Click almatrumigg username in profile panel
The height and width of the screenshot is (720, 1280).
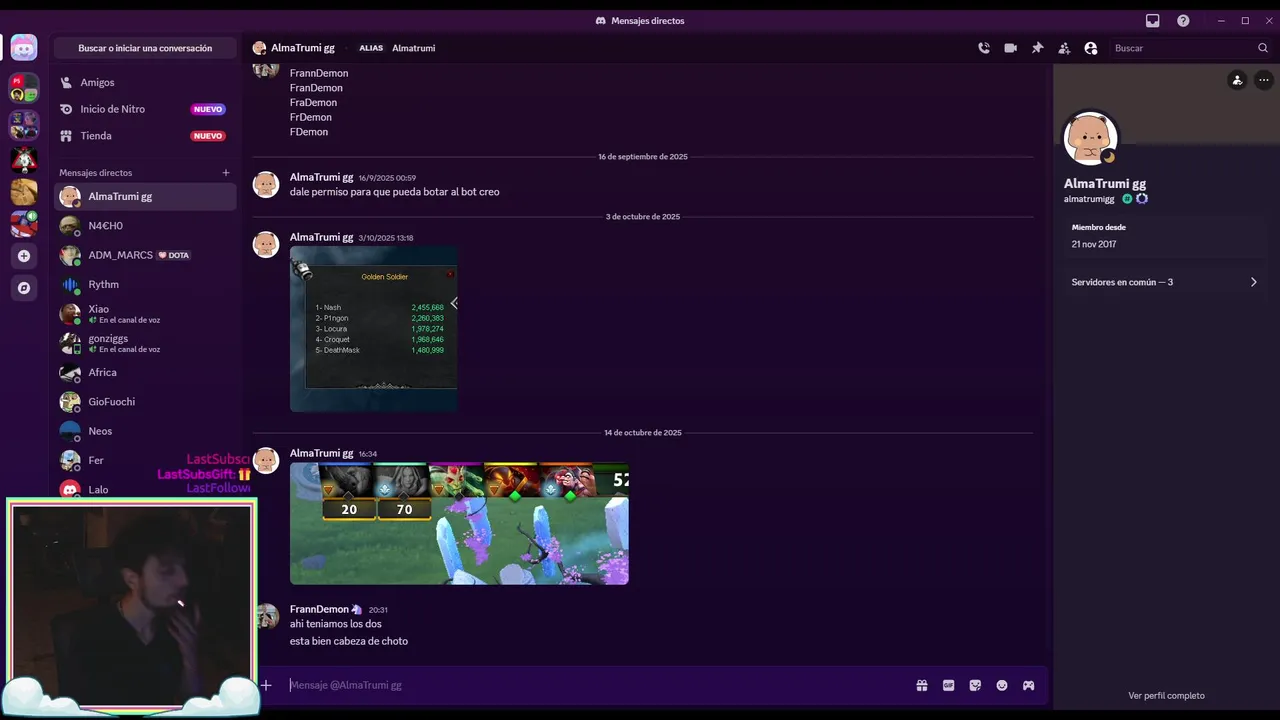pos(1089,199)
